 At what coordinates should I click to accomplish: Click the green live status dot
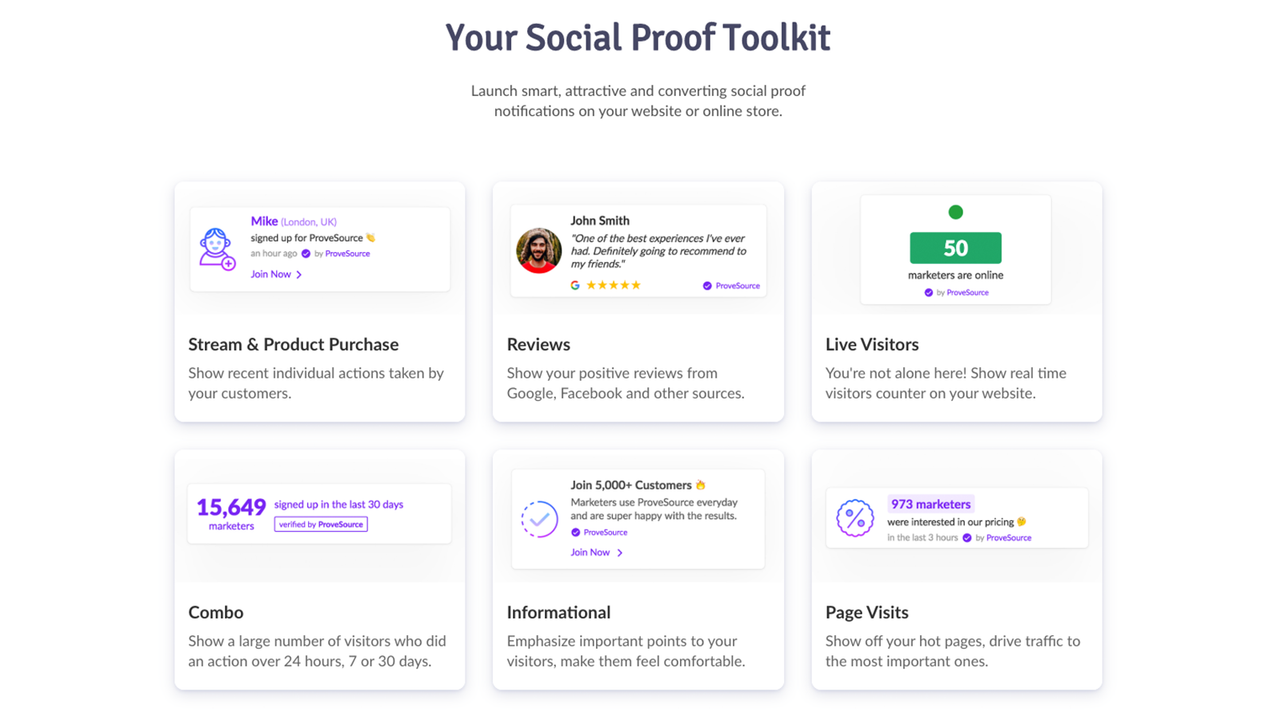(955, 212)
